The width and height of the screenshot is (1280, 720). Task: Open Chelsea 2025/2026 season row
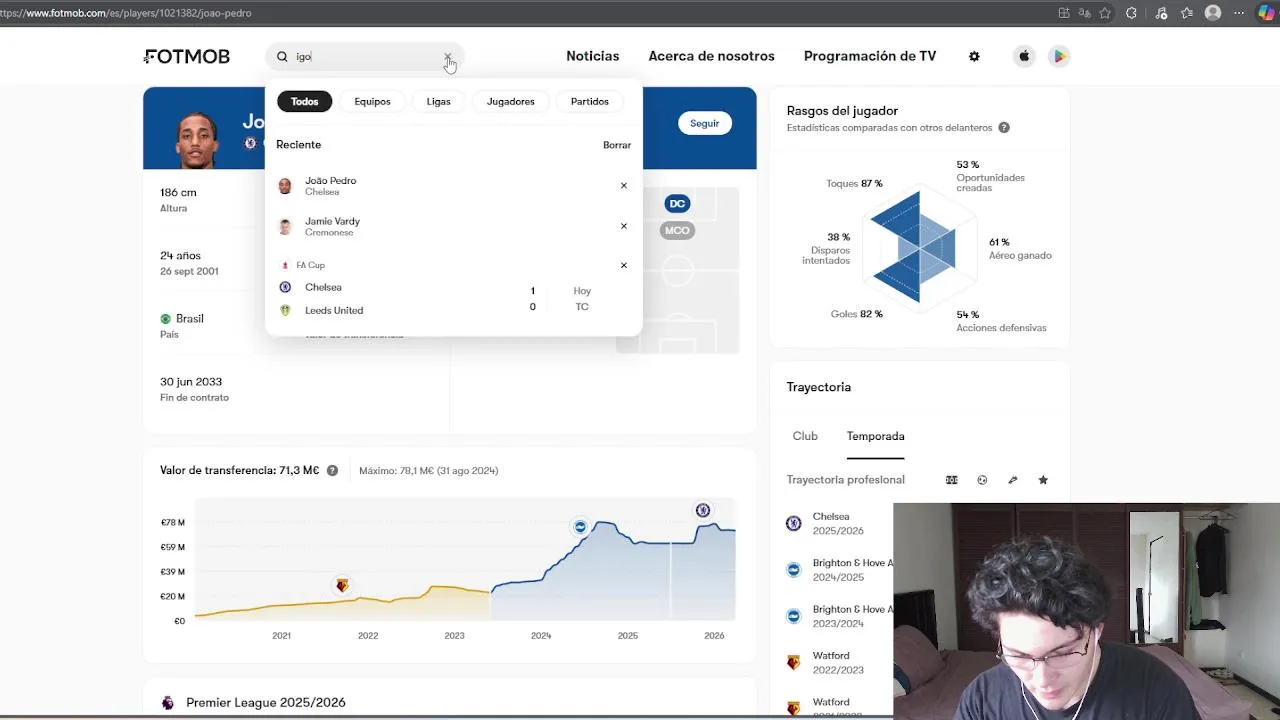click(x=839, y=524)
